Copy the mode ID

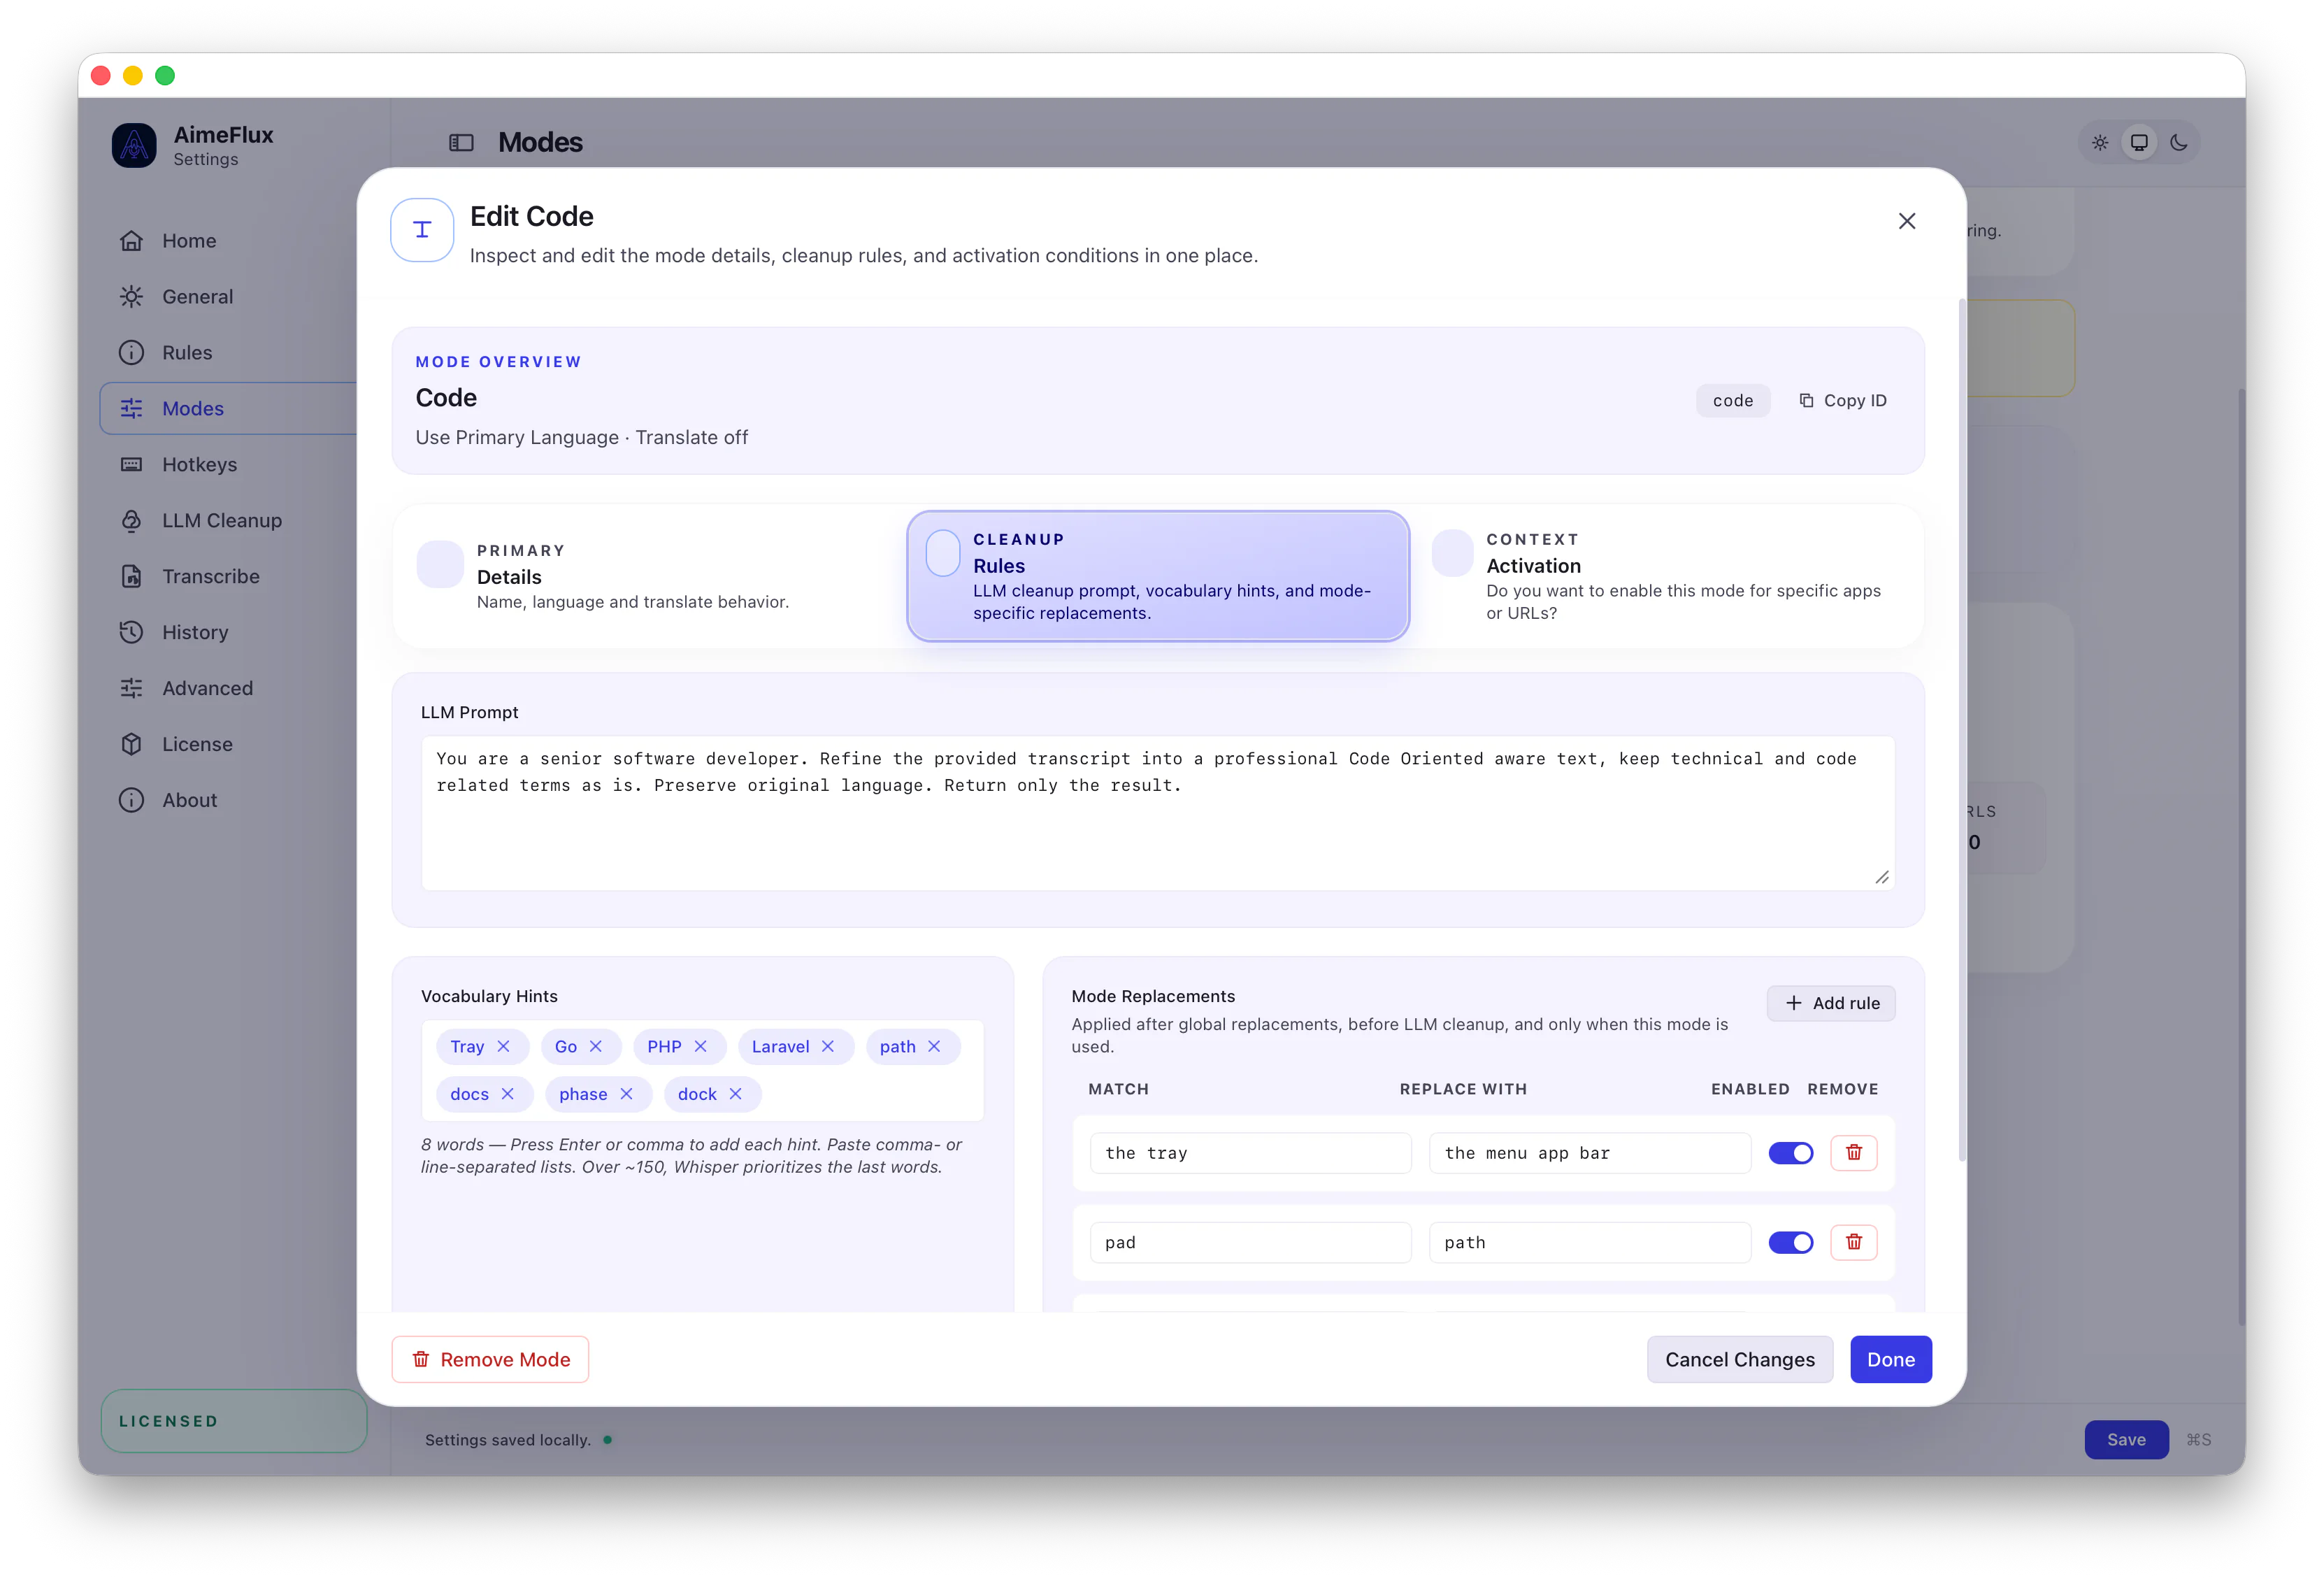click(x=1843, y=401)
